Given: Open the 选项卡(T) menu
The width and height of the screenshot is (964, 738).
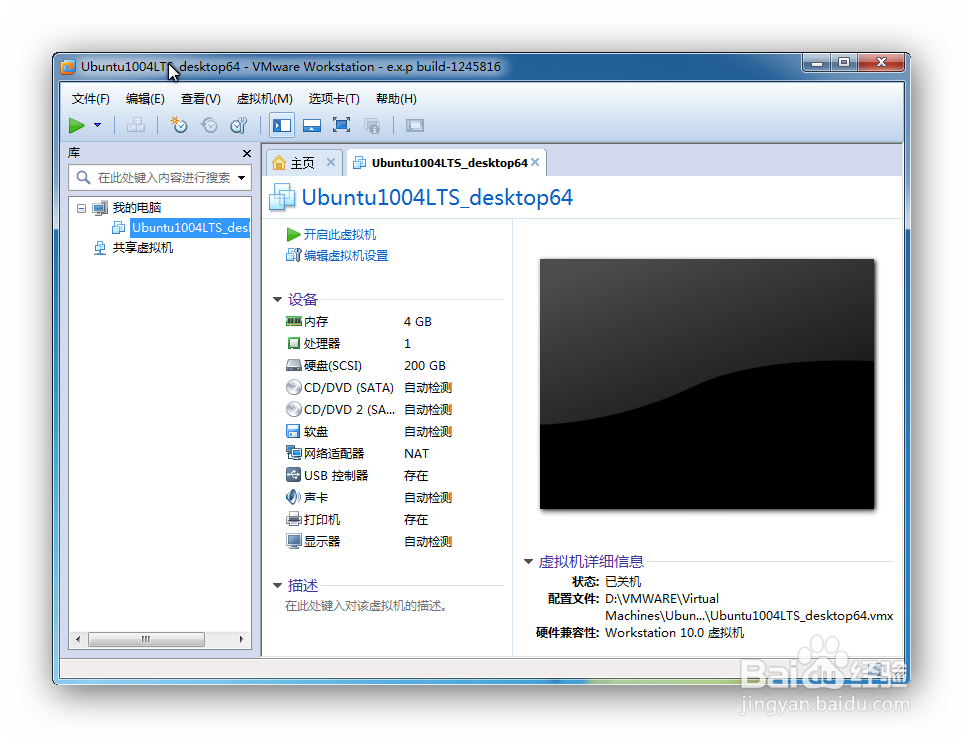Looking at the screenshot, I should (334, 99).
